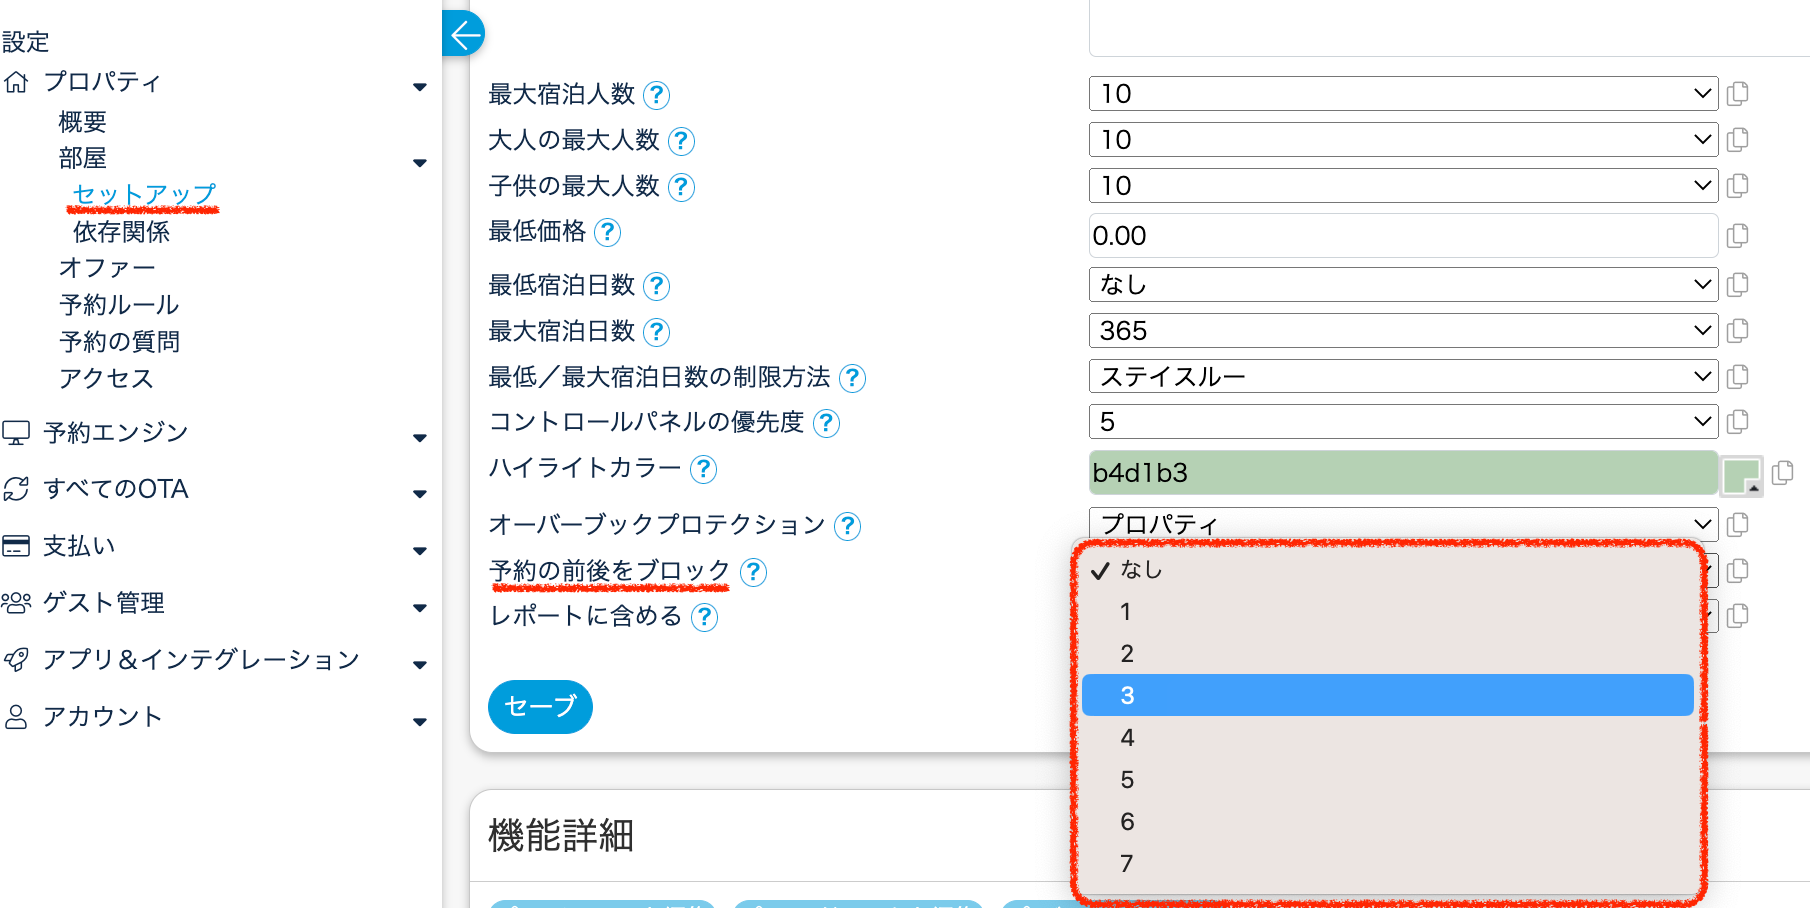Open the オーバーブックプロテクション dropdown
1810x908 pixels.
(x=1402, y=523)
